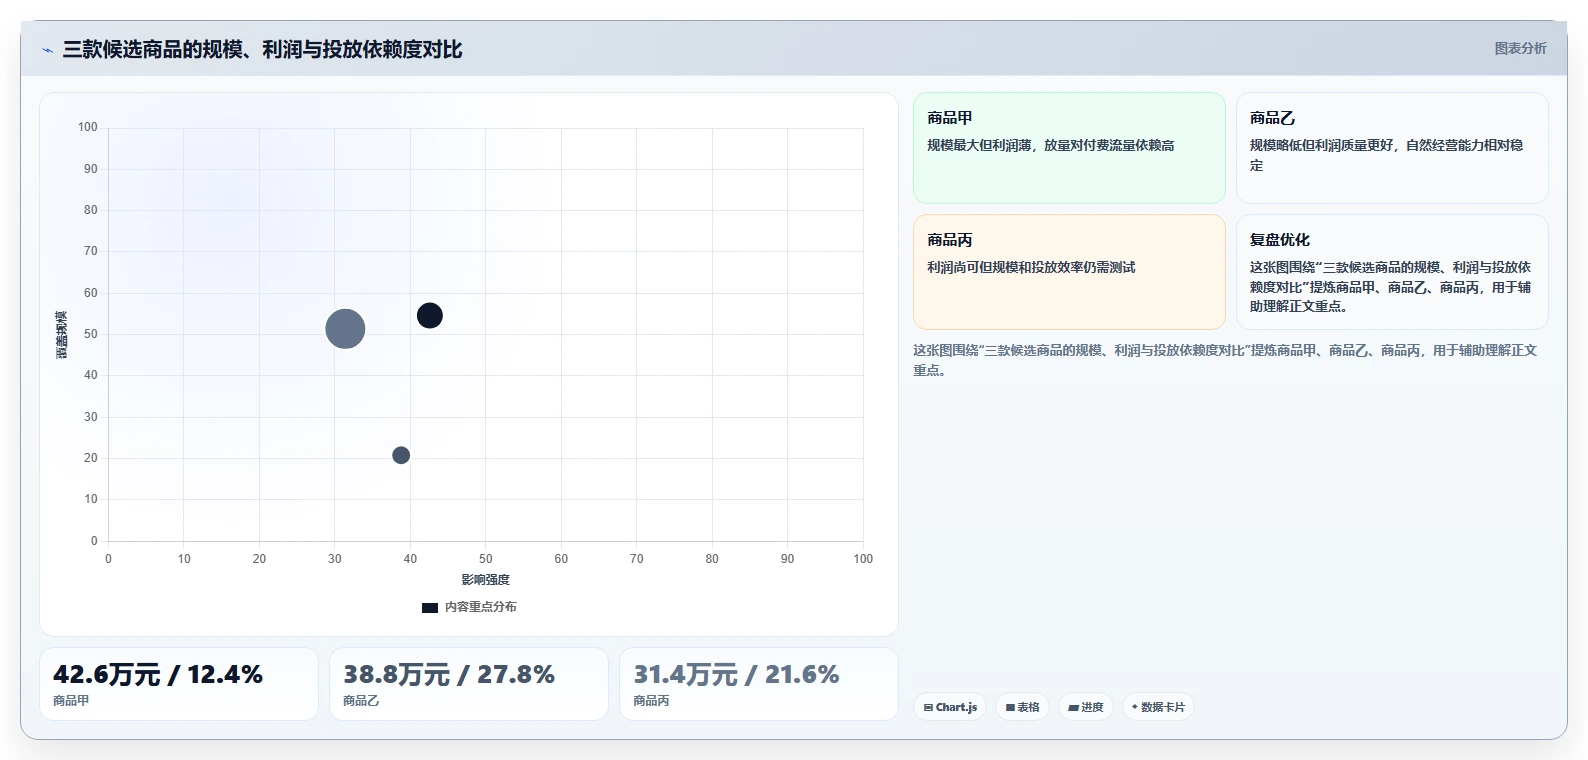The height and width of the screenshot is (760, 1588).
Task: Click the title 三款候选商品的规模、利润与投放依赖度对比
Action: coord(262,50)
